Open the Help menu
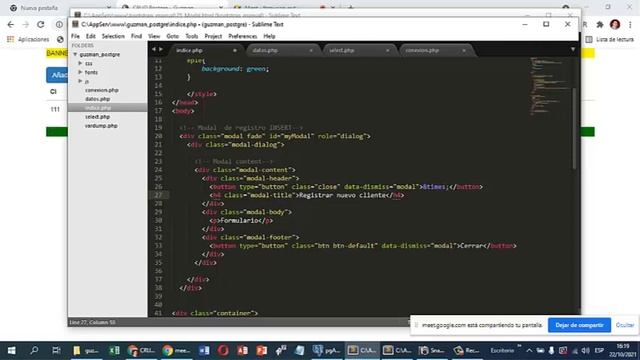The width and height of the screenshot is (640, 360). (x=269, y=36)
